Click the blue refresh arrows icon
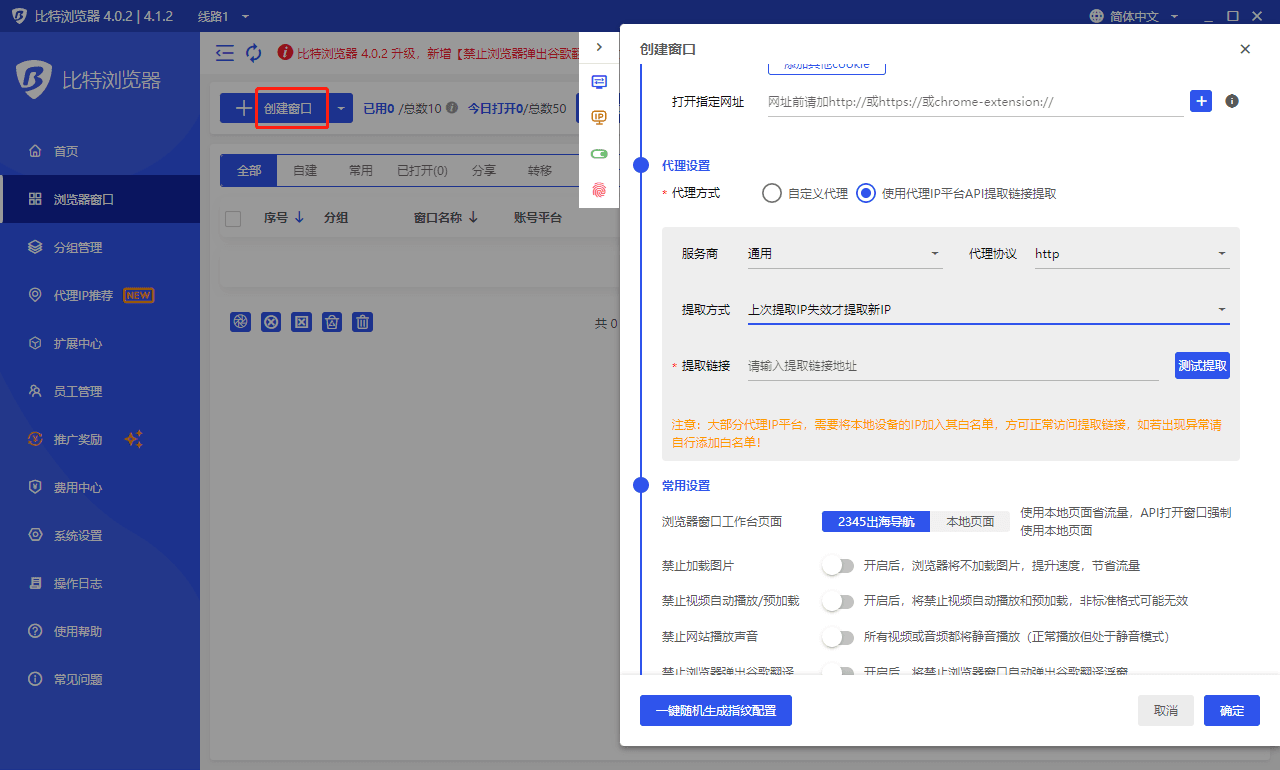This screenshot has width=1280, height=770. [x=254, y=52]
